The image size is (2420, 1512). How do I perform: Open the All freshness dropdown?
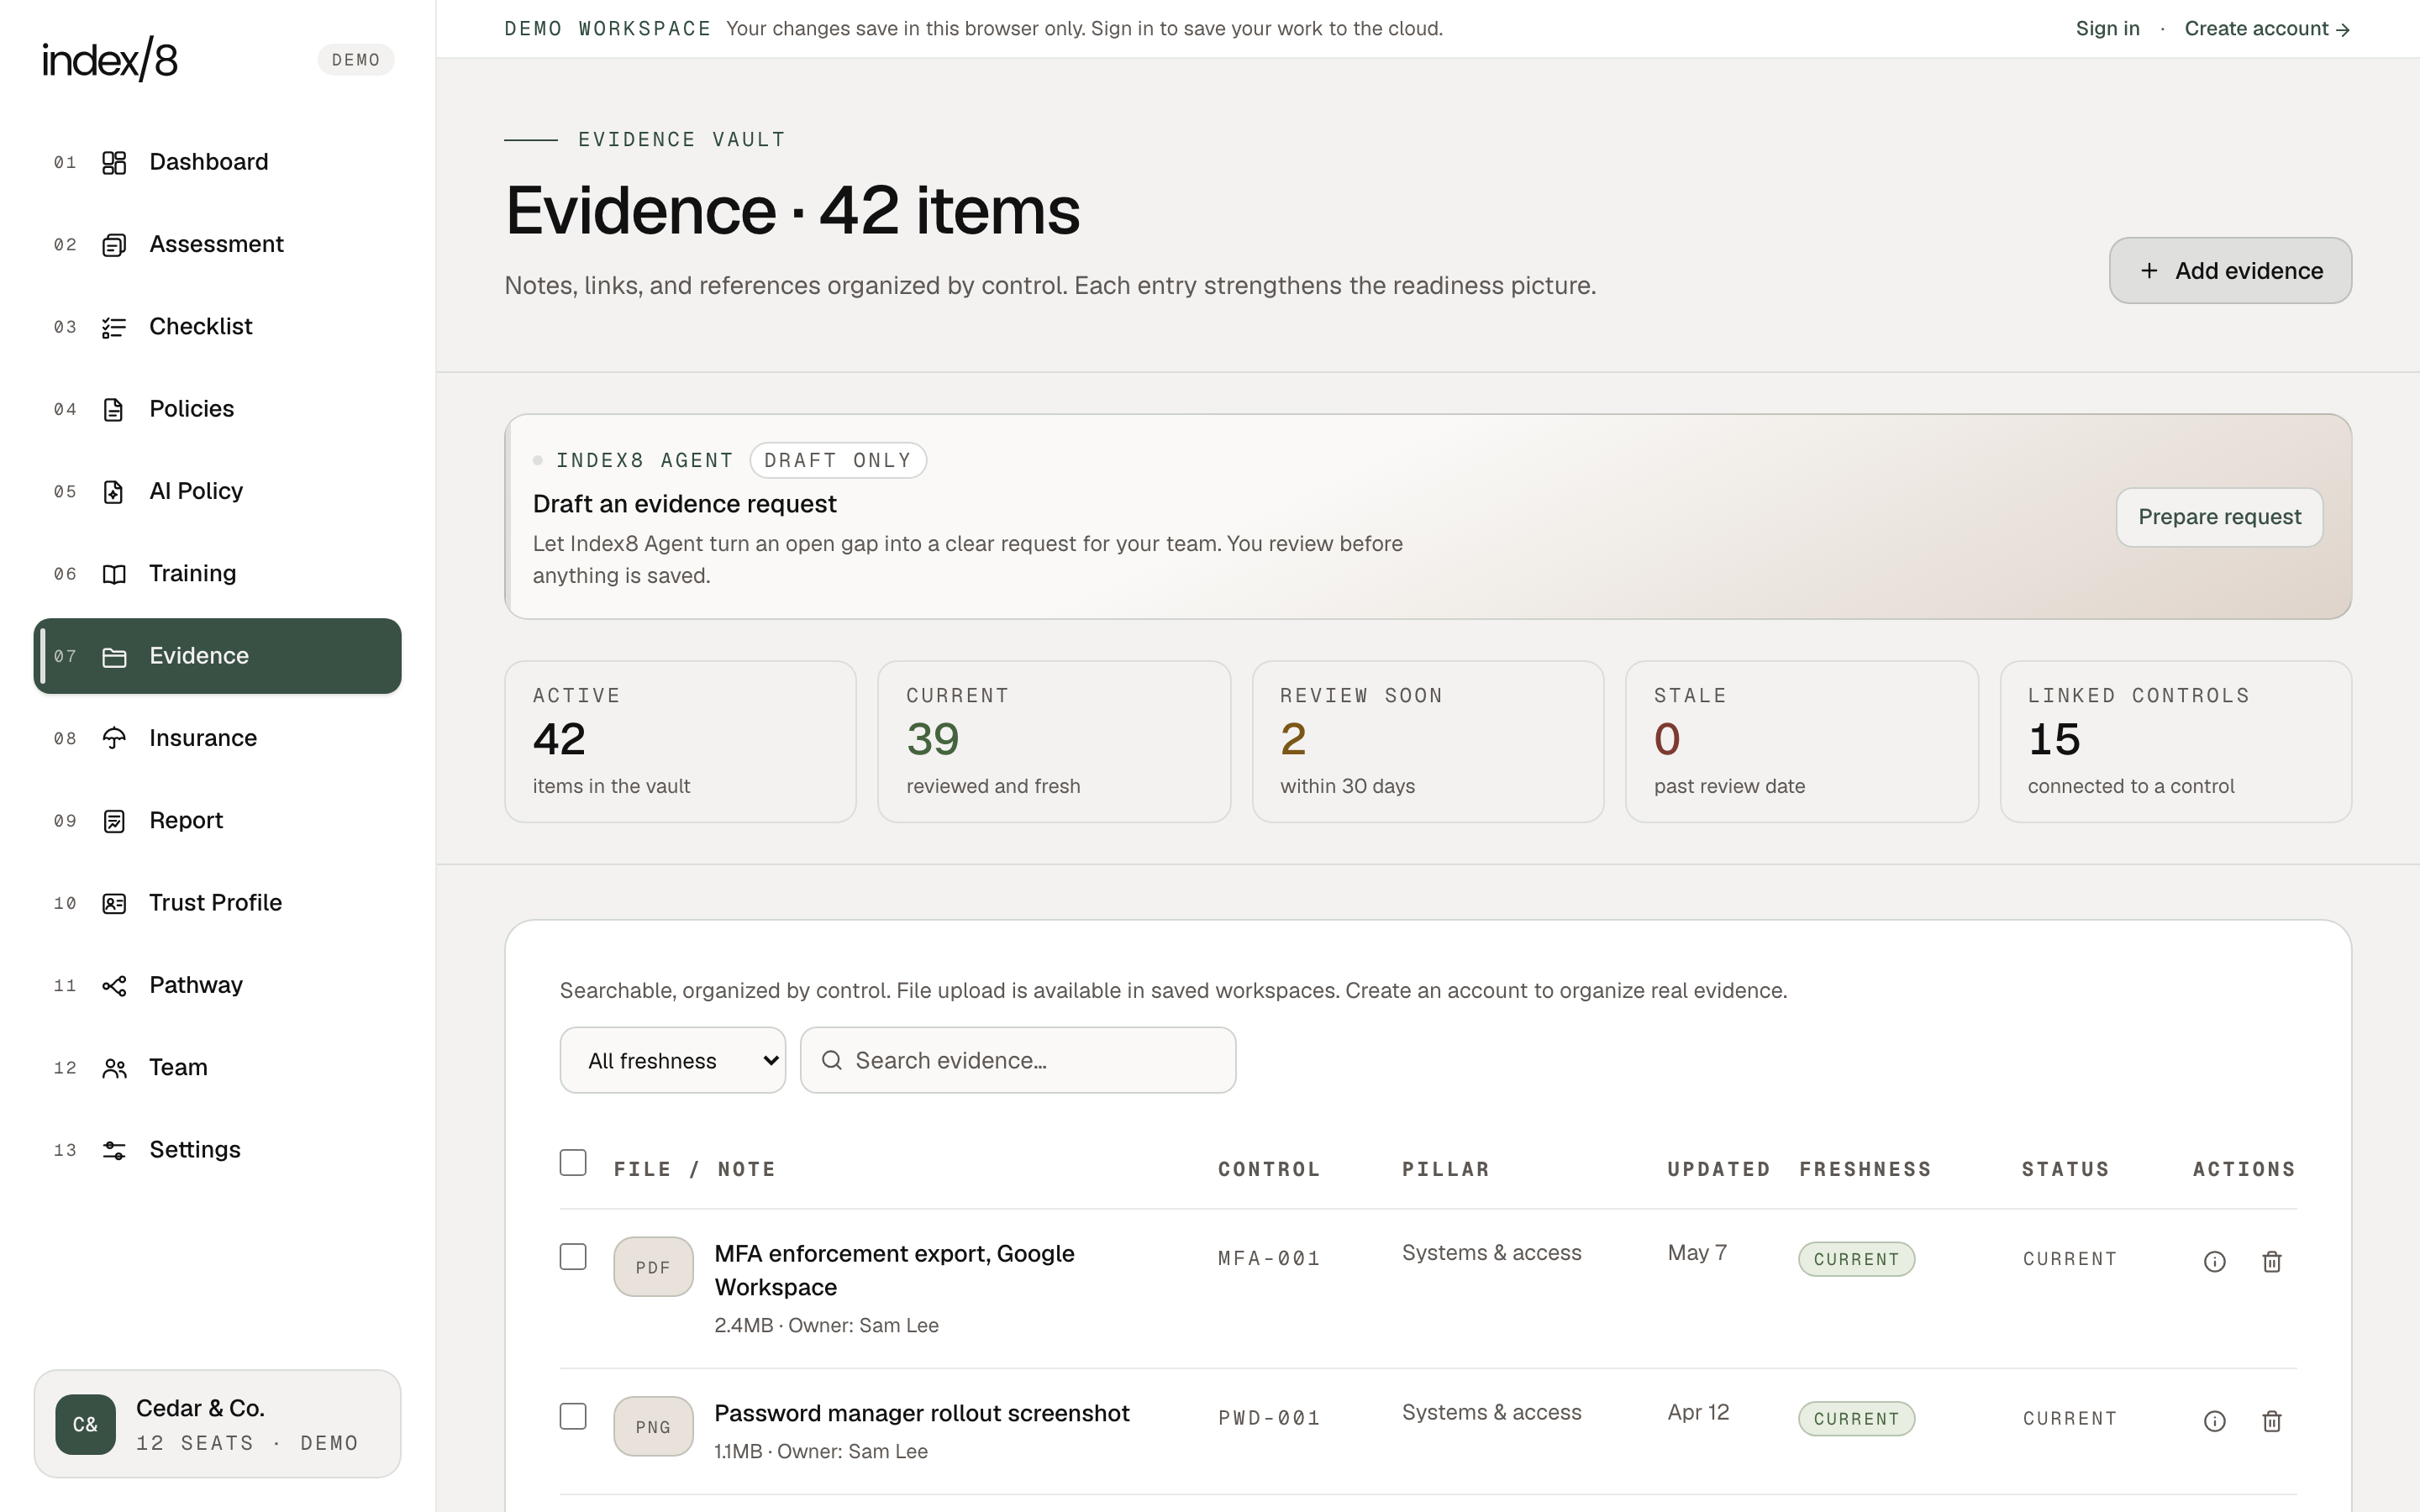tap(672, 1060)
